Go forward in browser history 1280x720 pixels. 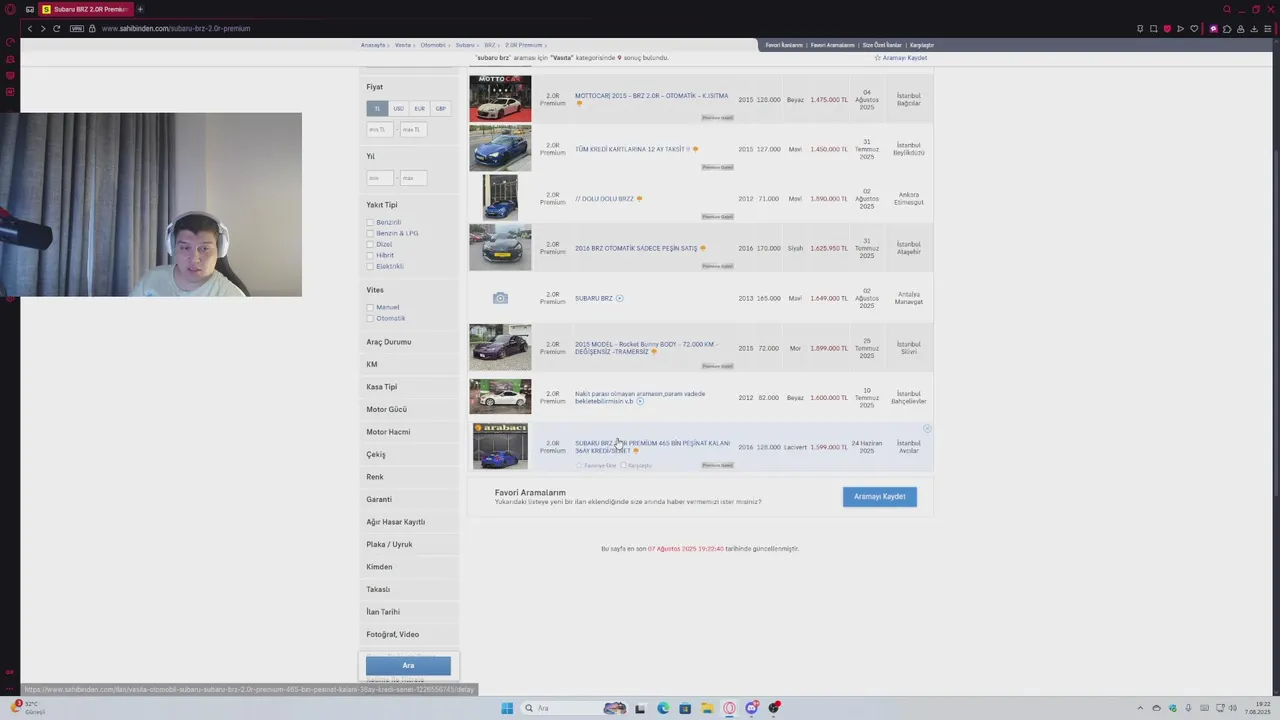pyautogui.click(x=43, y=28)
